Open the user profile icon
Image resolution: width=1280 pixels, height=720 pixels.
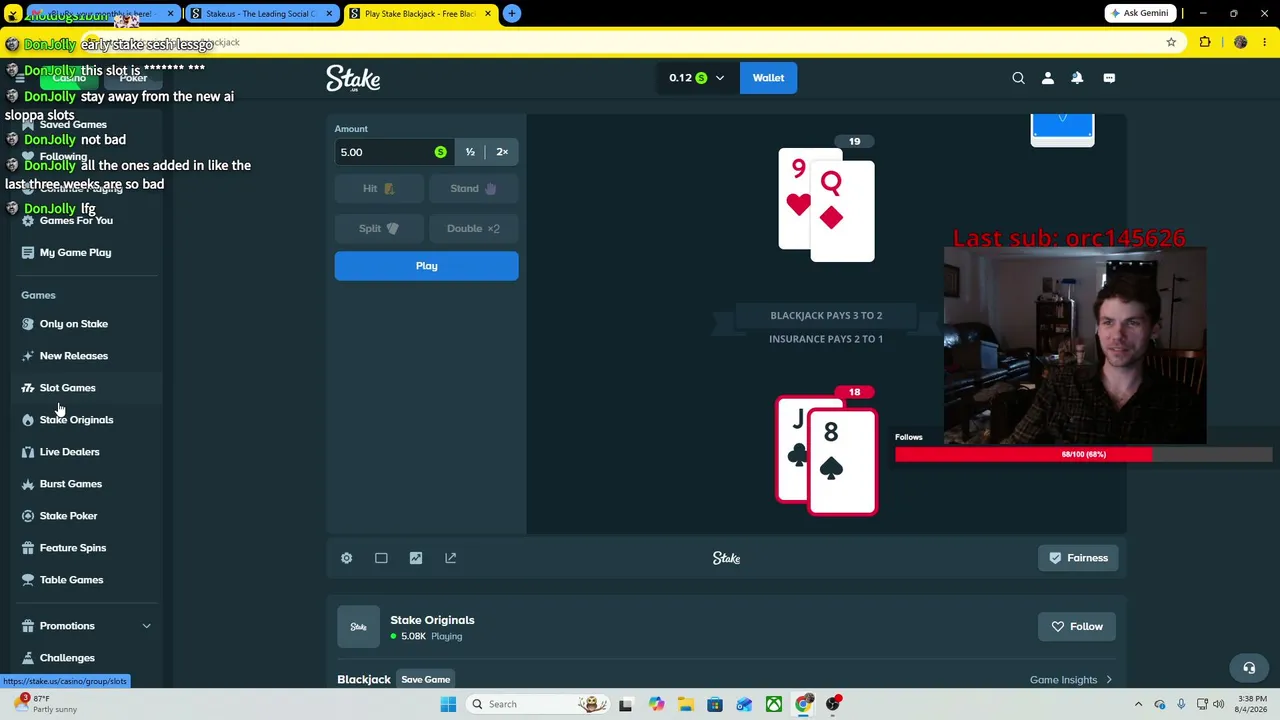[1048, 78]
